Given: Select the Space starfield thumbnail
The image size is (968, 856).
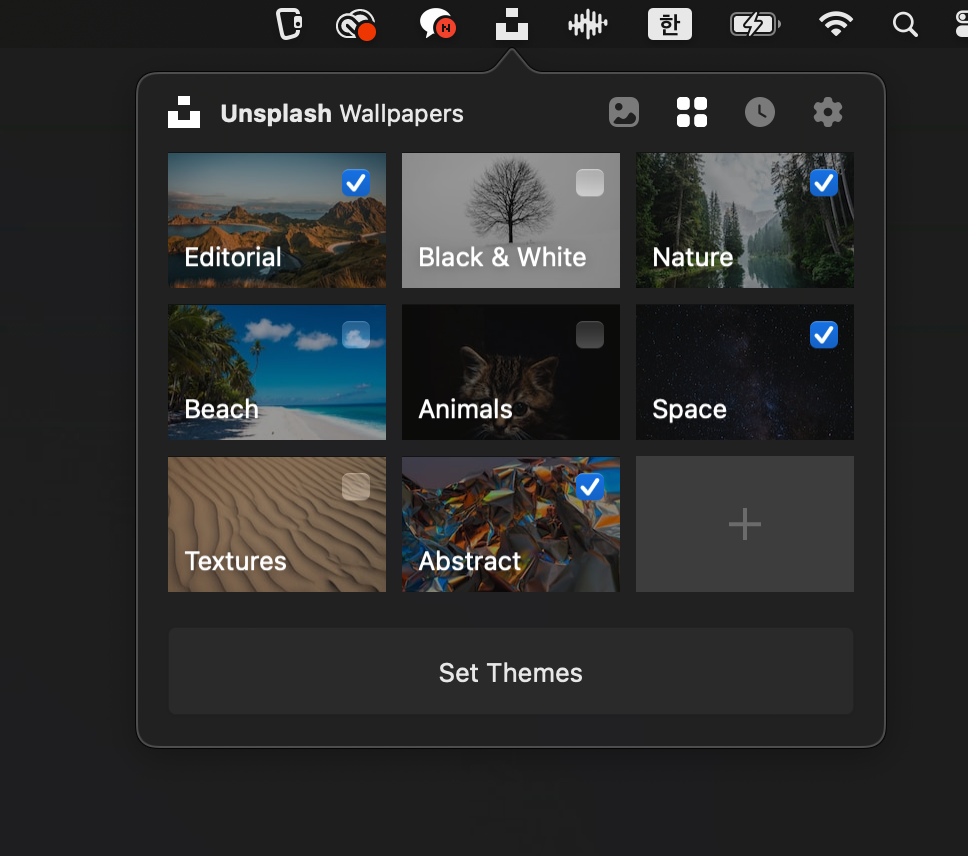Looking at the screenshot, I should point(745,372).
